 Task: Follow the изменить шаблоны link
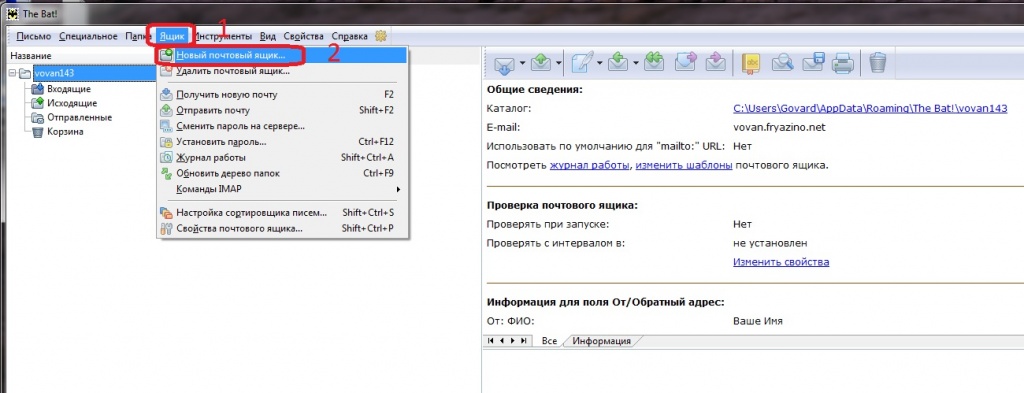(x=684, y=165)
